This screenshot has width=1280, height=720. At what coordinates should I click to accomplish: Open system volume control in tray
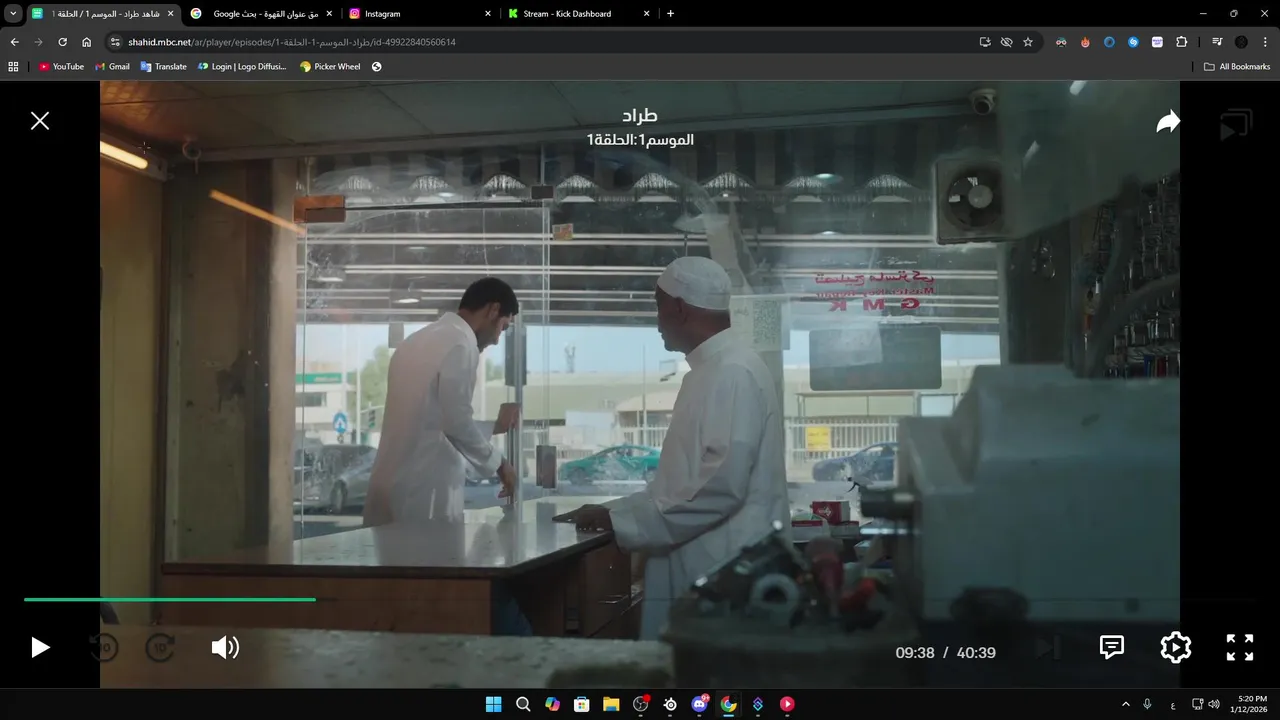coord(1214,704)
